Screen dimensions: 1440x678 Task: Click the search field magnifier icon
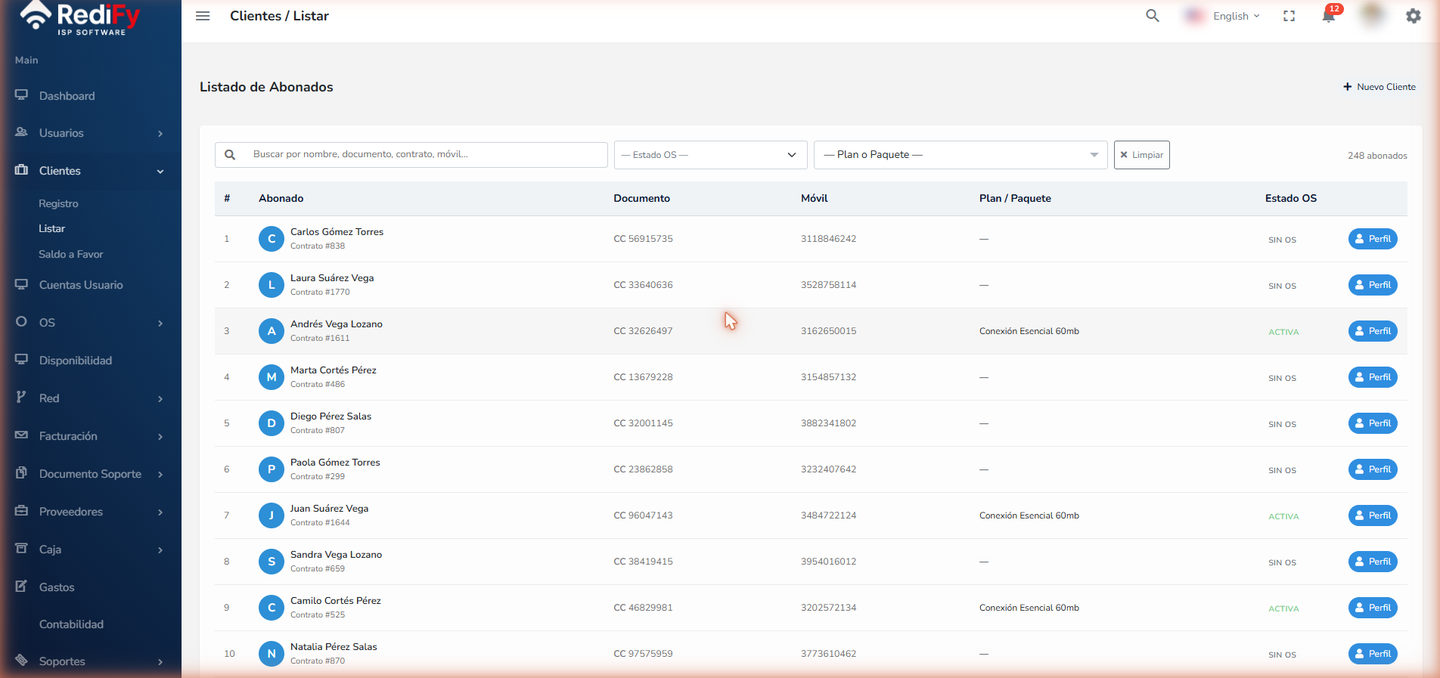(230, 155)
